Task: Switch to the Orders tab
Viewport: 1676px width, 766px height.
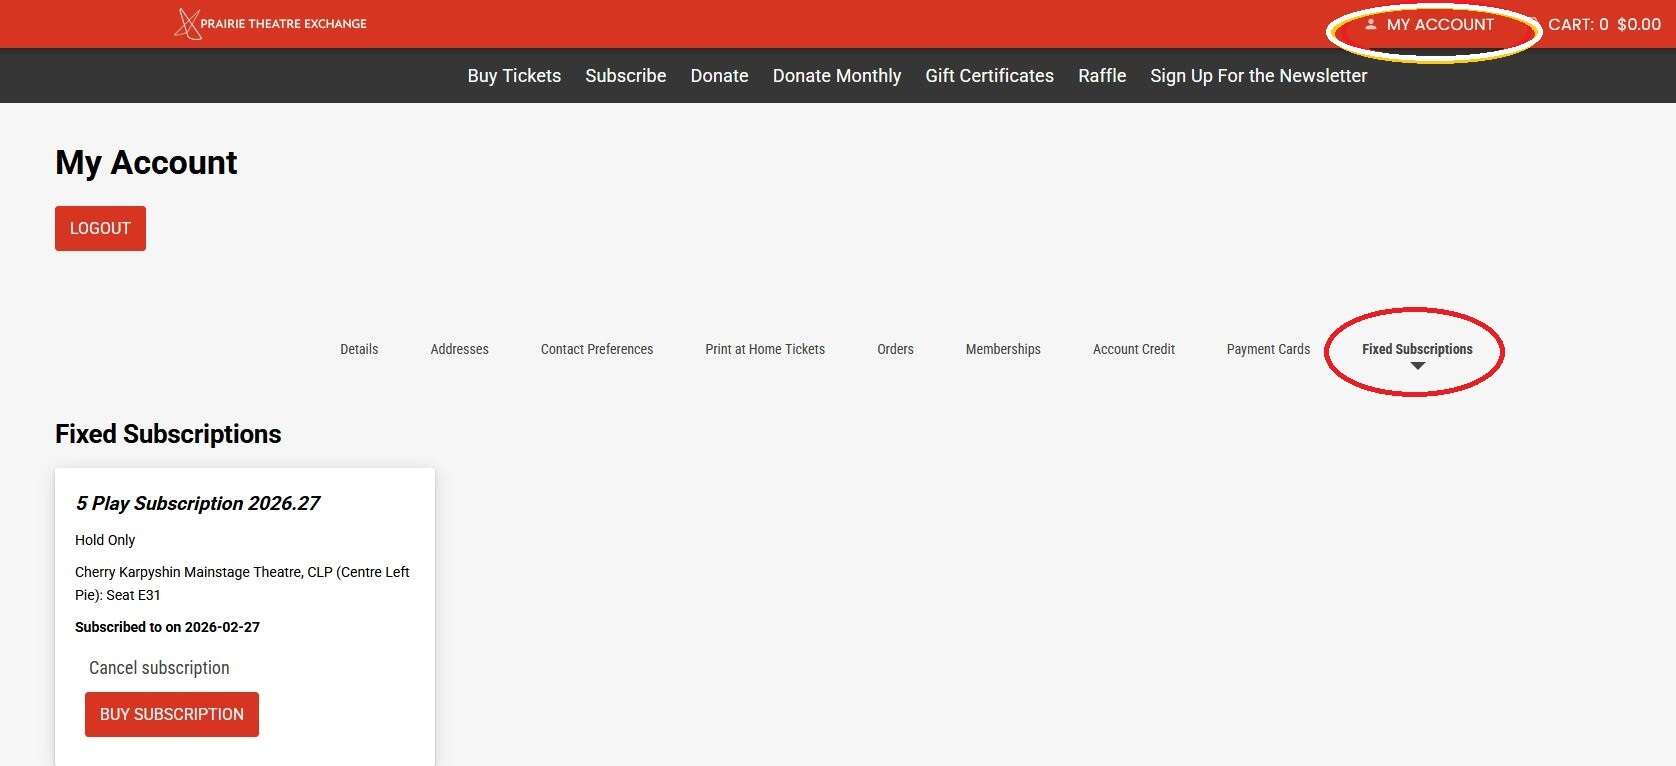Action: [x=895, y=349]
